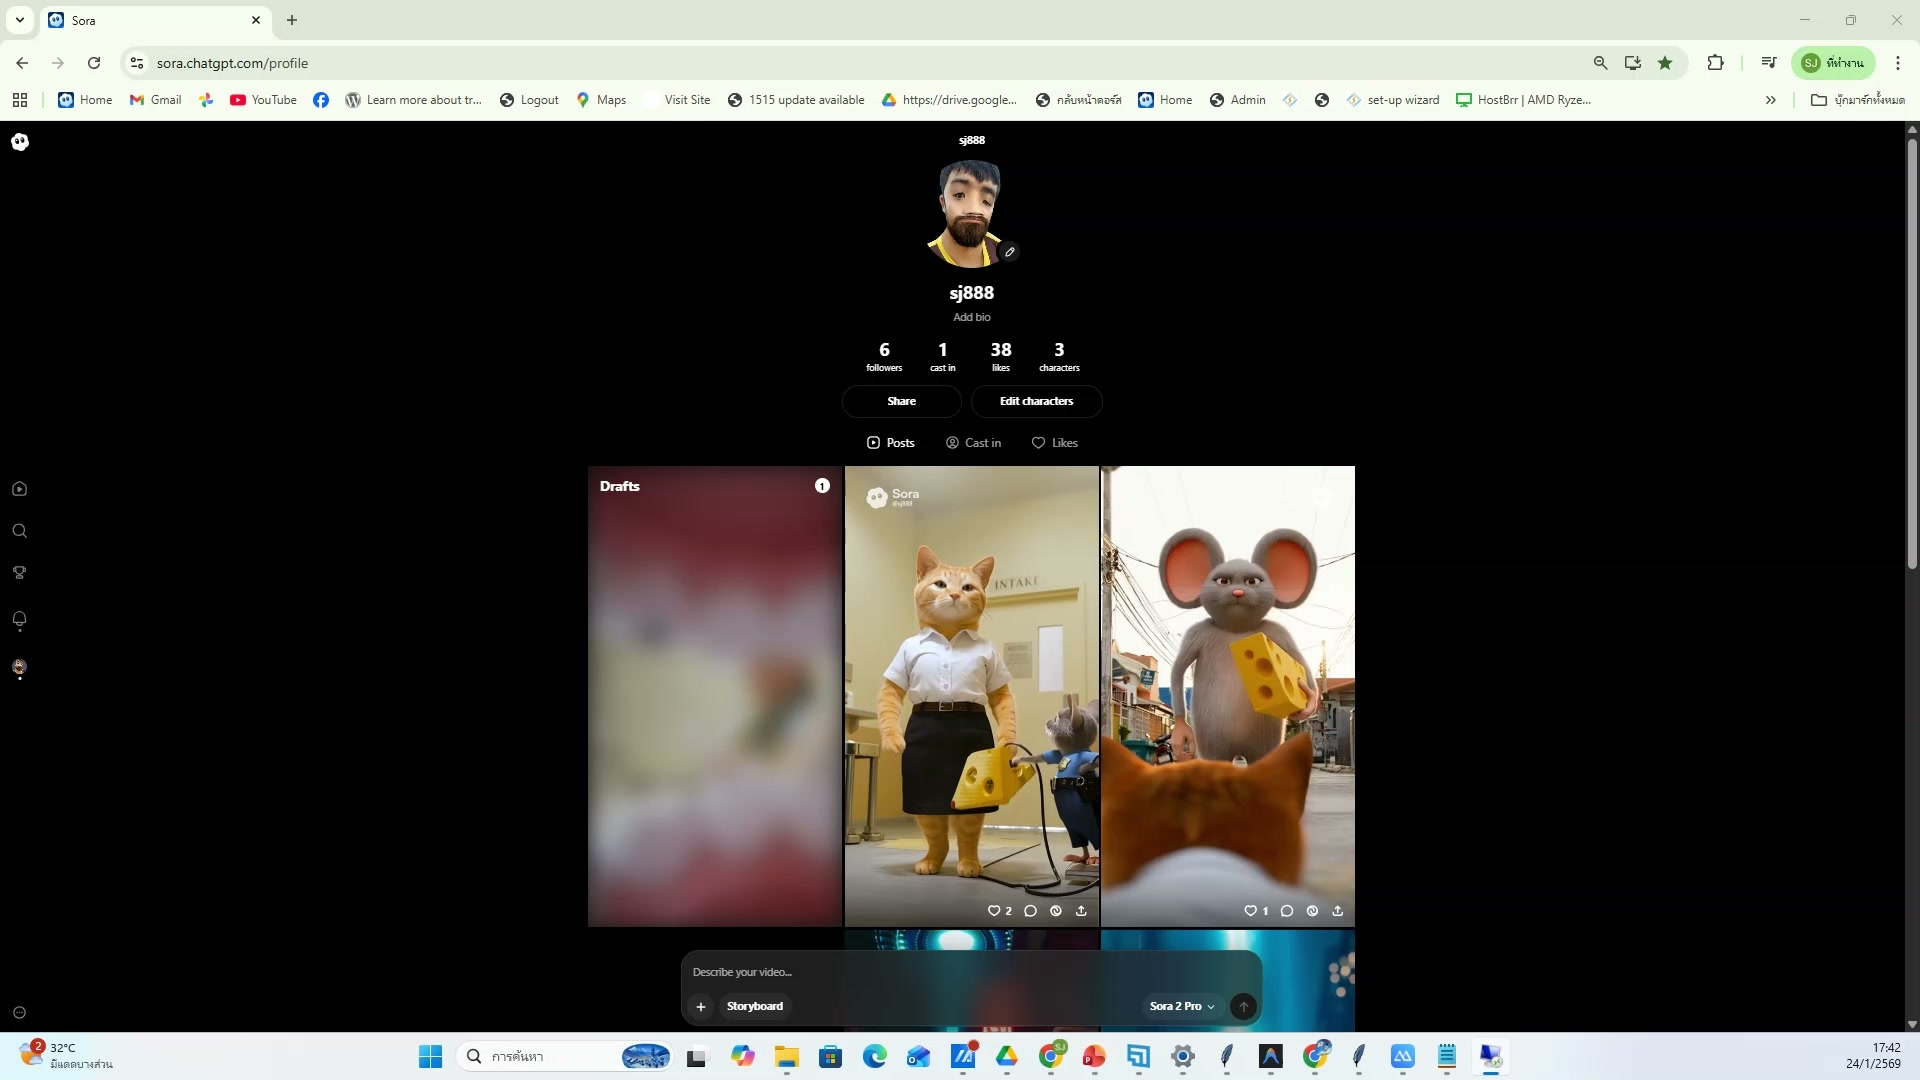This screenshot has height=1080, width=1920.
Task: Switch to the Cast in tab
Action: pyautogui.click(x=973, y=443)
